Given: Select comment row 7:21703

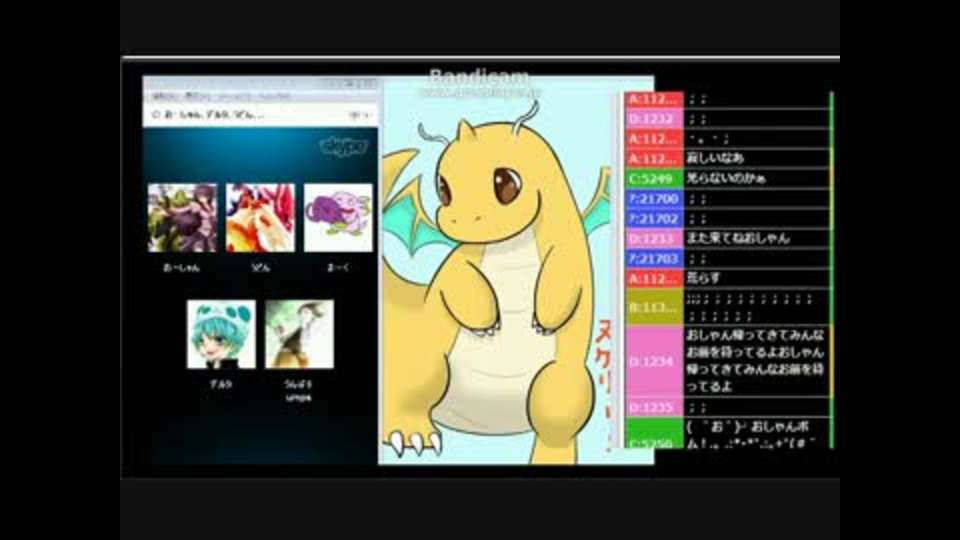Looking at the screenshot, I should click(727, 258).
